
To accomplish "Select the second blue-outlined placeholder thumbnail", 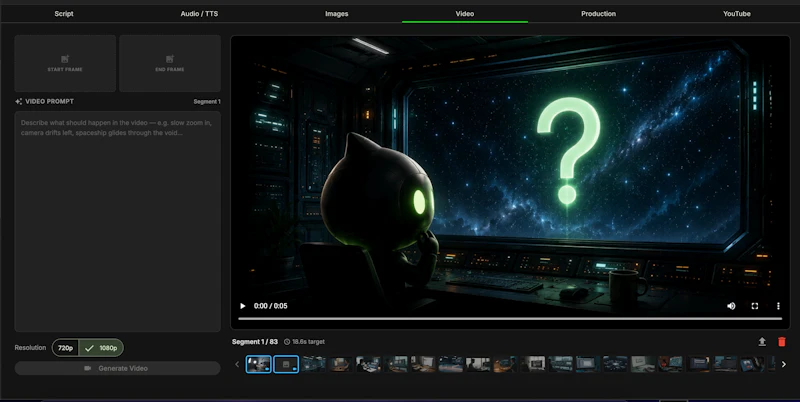I will point(286,364).
